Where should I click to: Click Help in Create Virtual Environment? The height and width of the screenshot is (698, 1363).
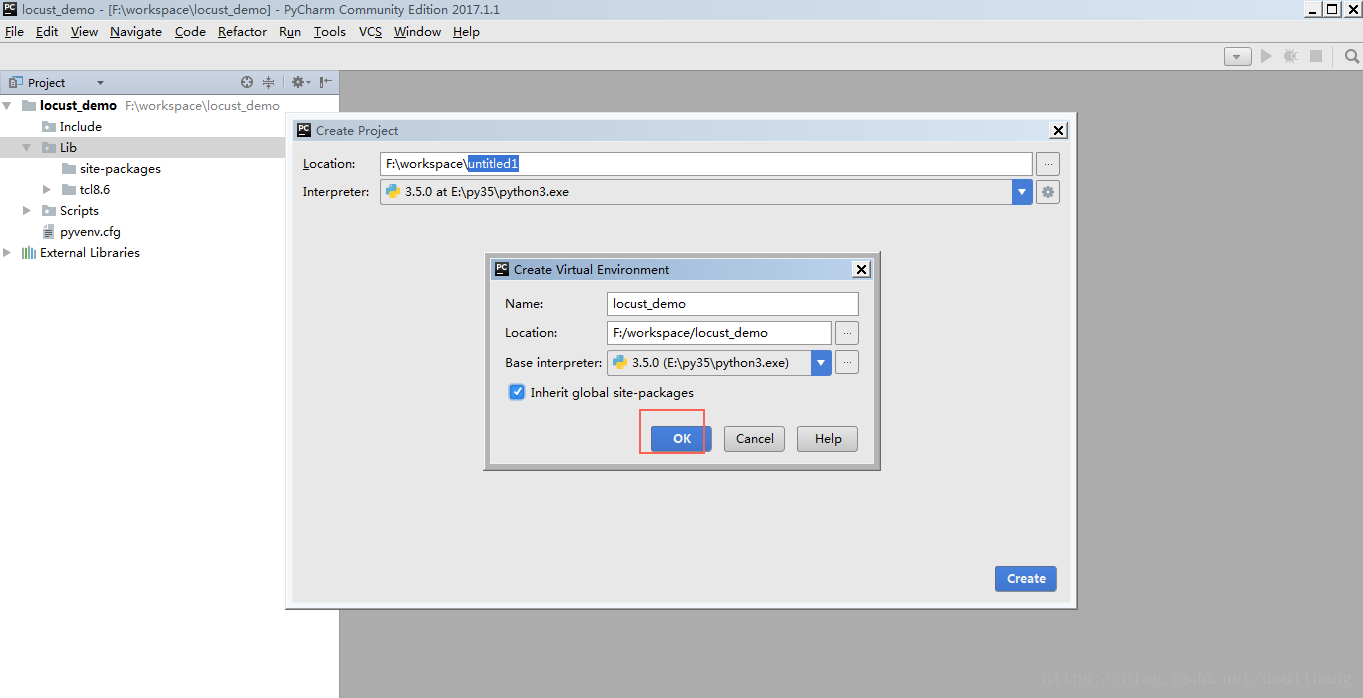coord(827,439)
